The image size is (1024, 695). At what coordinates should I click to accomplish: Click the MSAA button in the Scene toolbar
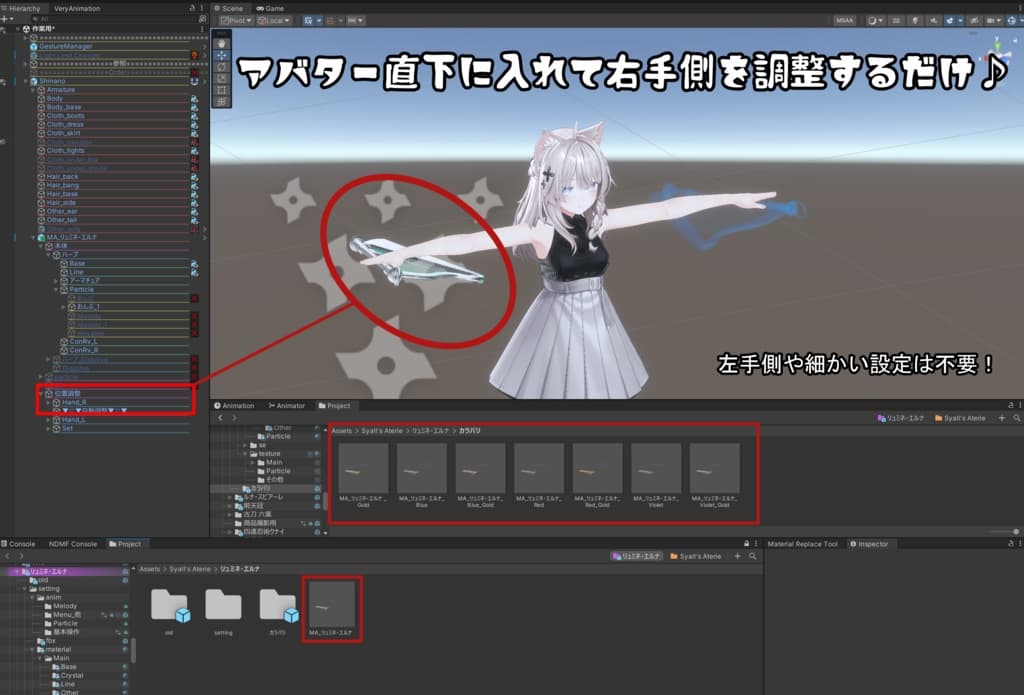pyautogui.click(x=845, y=20)
